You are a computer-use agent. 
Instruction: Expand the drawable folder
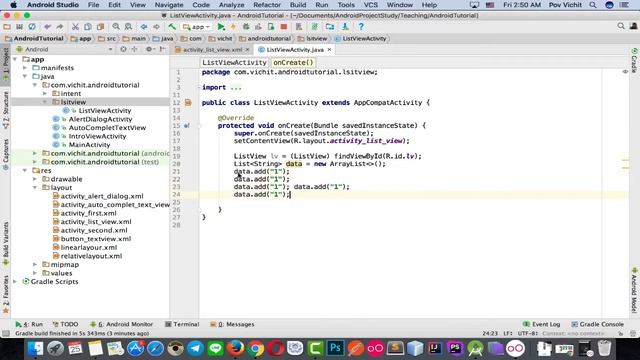point(35,179)
